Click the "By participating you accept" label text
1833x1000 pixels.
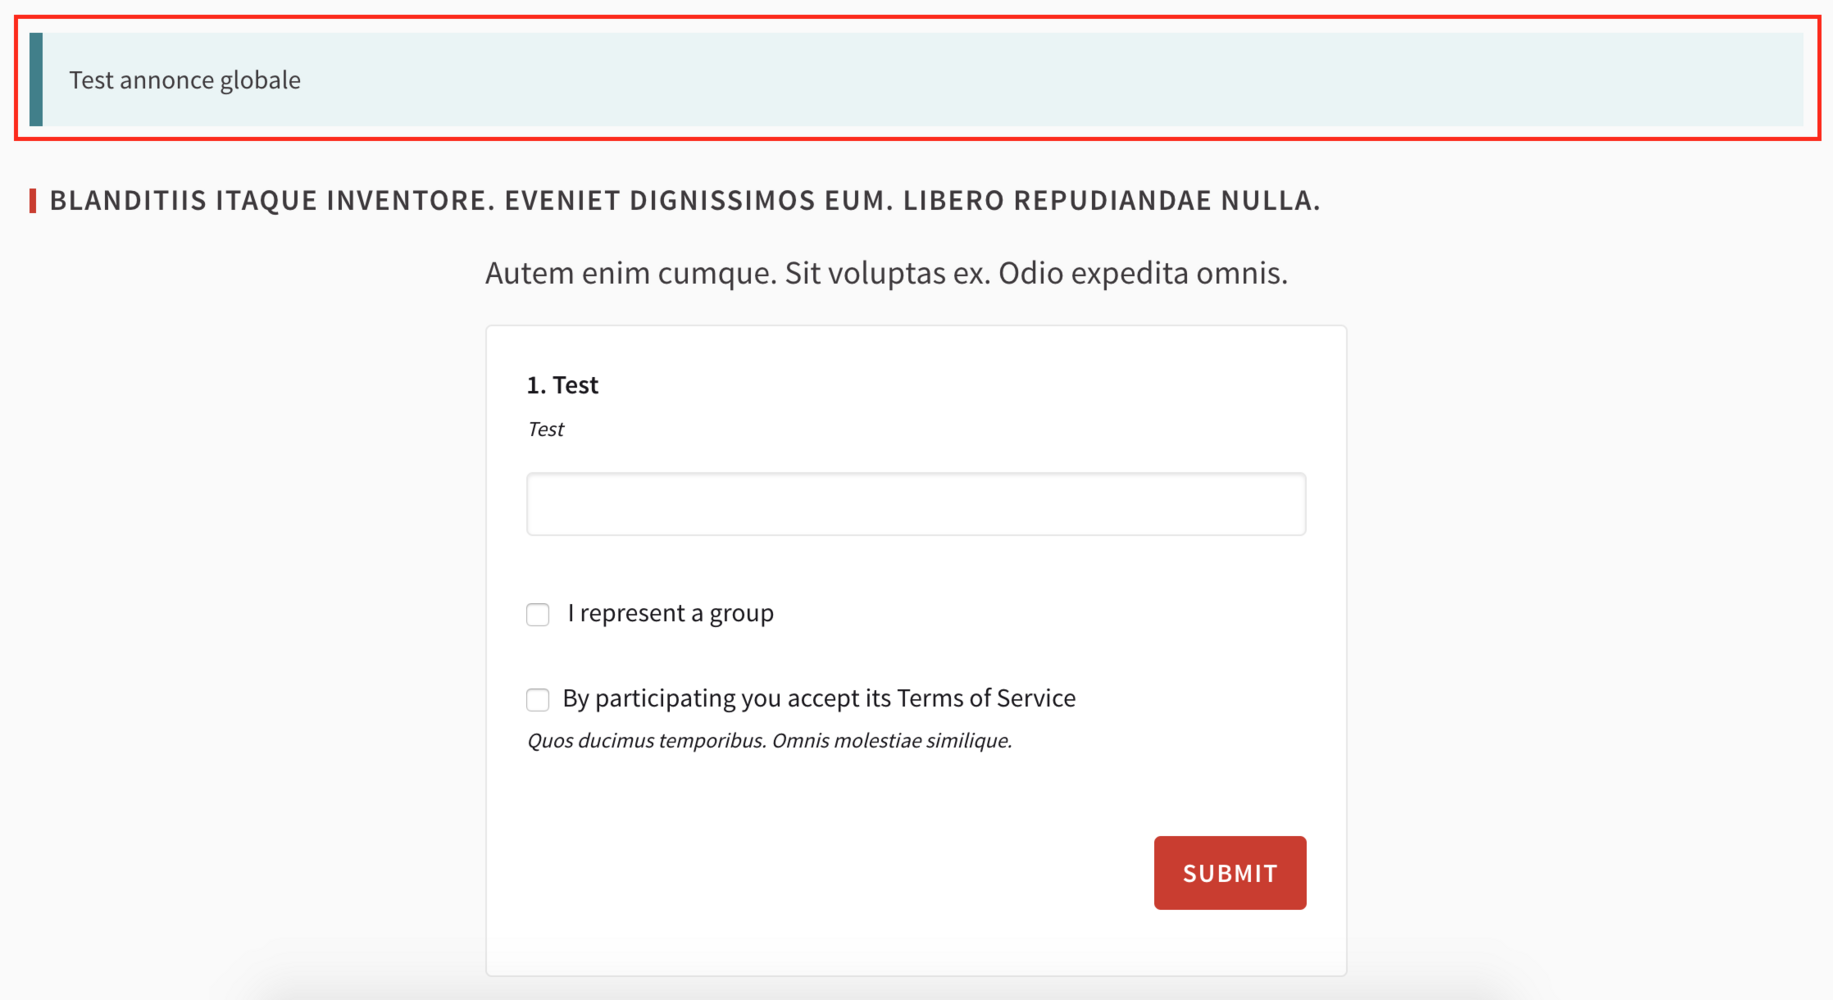pos(727,698)
